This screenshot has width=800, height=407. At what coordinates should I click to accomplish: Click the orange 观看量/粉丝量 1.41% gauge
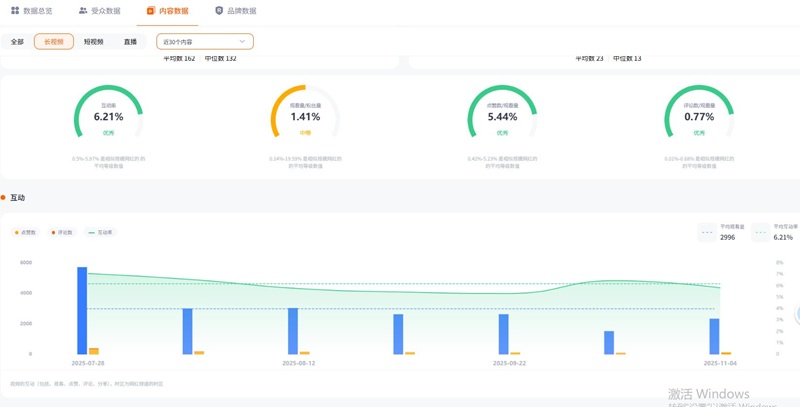305,113
